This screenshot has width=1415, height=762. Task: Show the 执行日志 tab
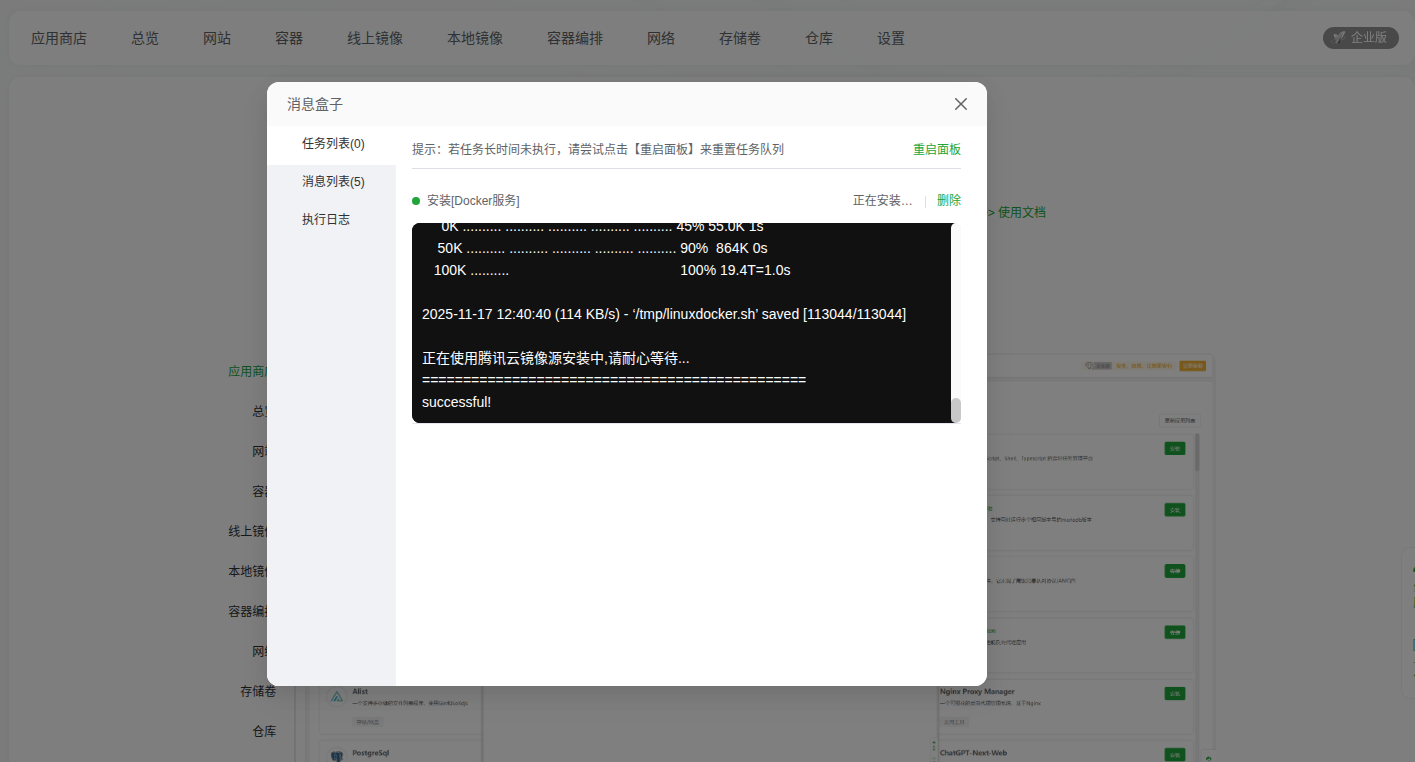(x=326, y=220)
